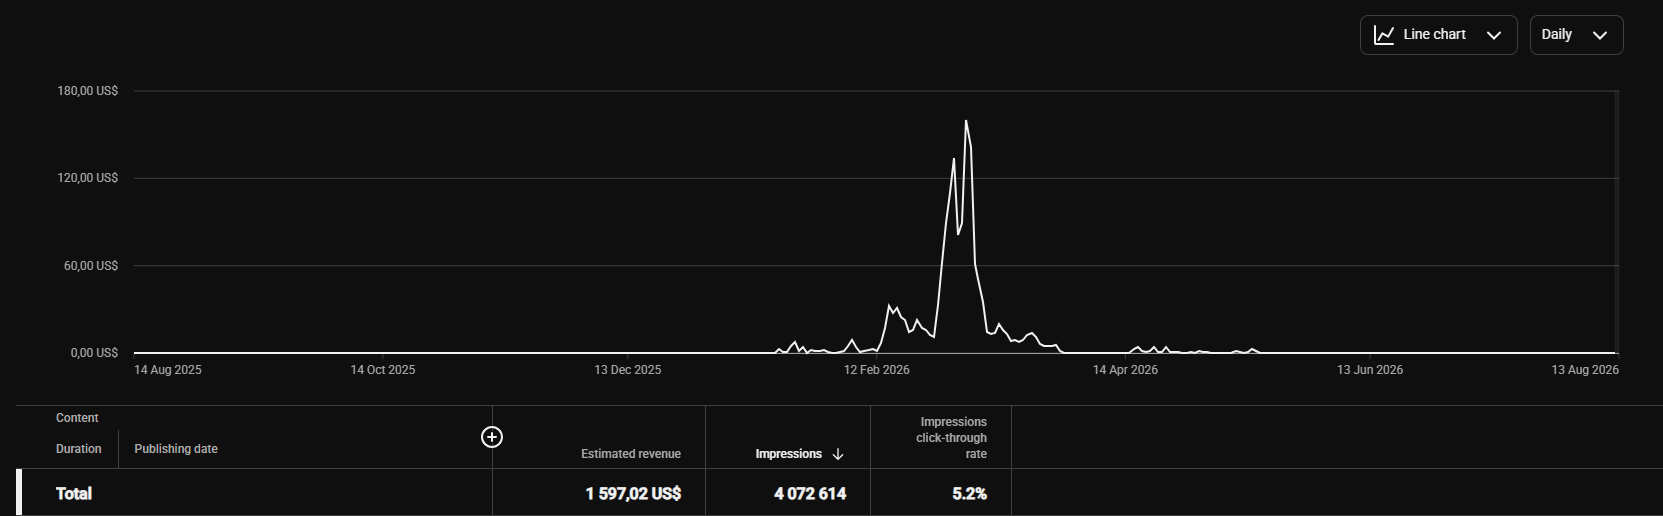
Task: Click the Impressions sort arrow icon
Action: click(838, 454)
